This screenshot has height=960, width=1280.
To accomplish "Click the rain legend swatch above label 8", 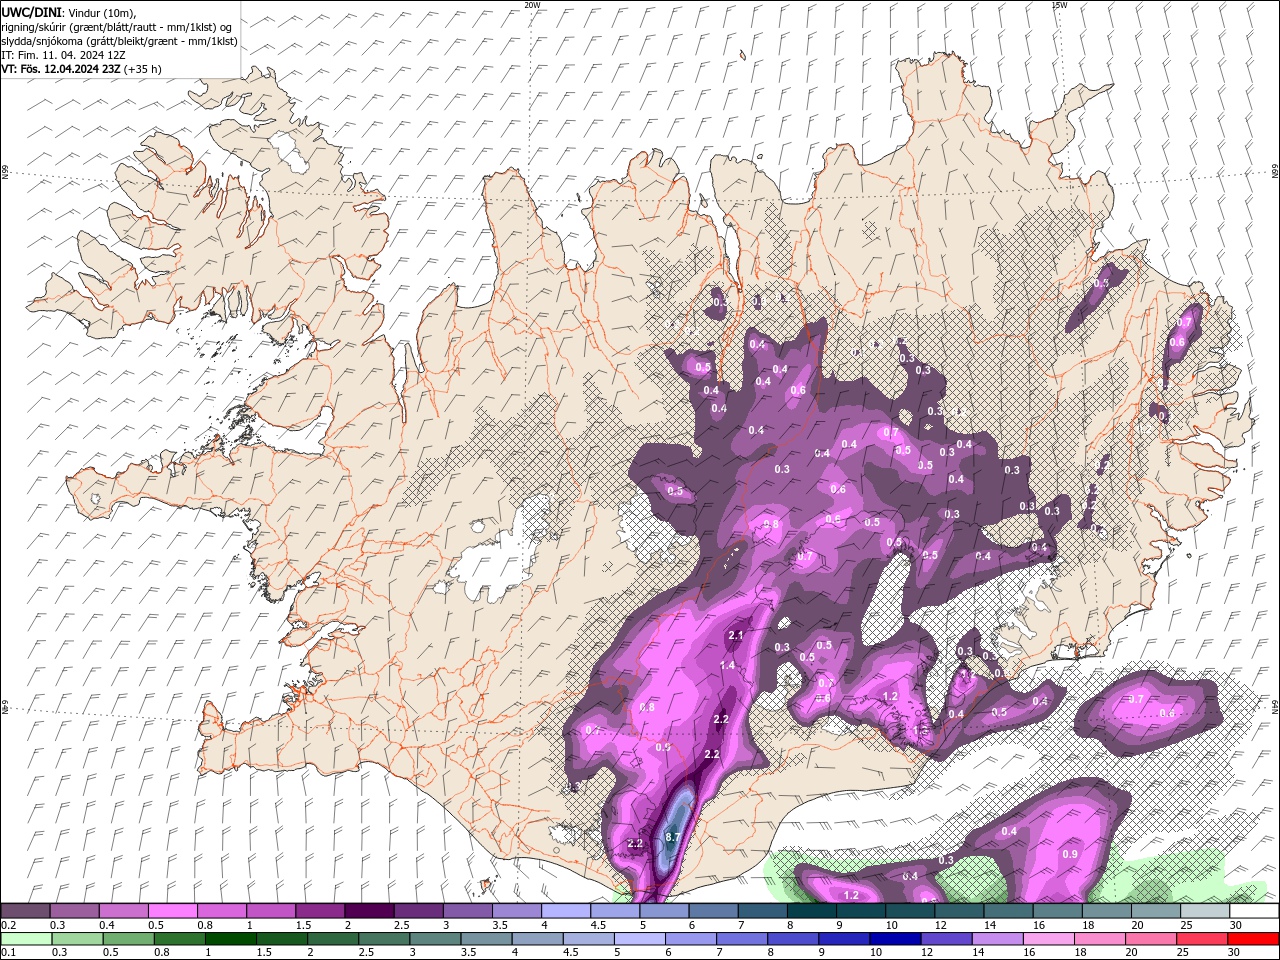I will click(792, 939).
